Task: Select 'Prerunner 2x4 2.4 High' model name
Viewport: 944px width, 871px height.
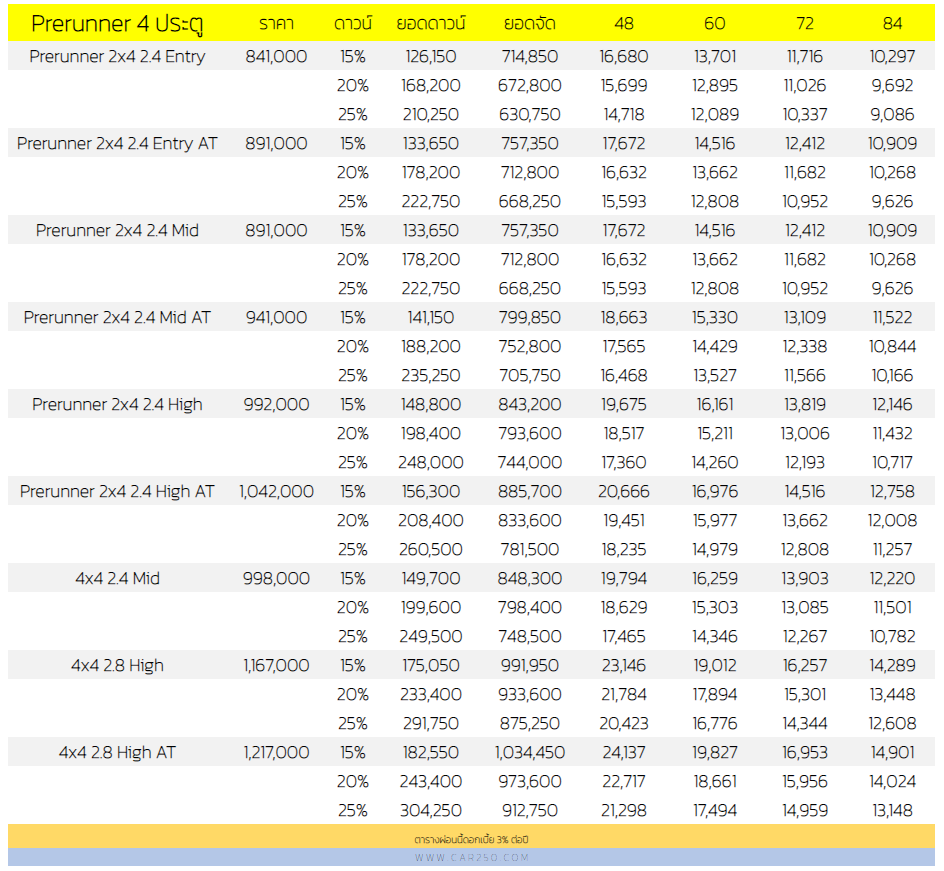Action: [x=117, y=405]
